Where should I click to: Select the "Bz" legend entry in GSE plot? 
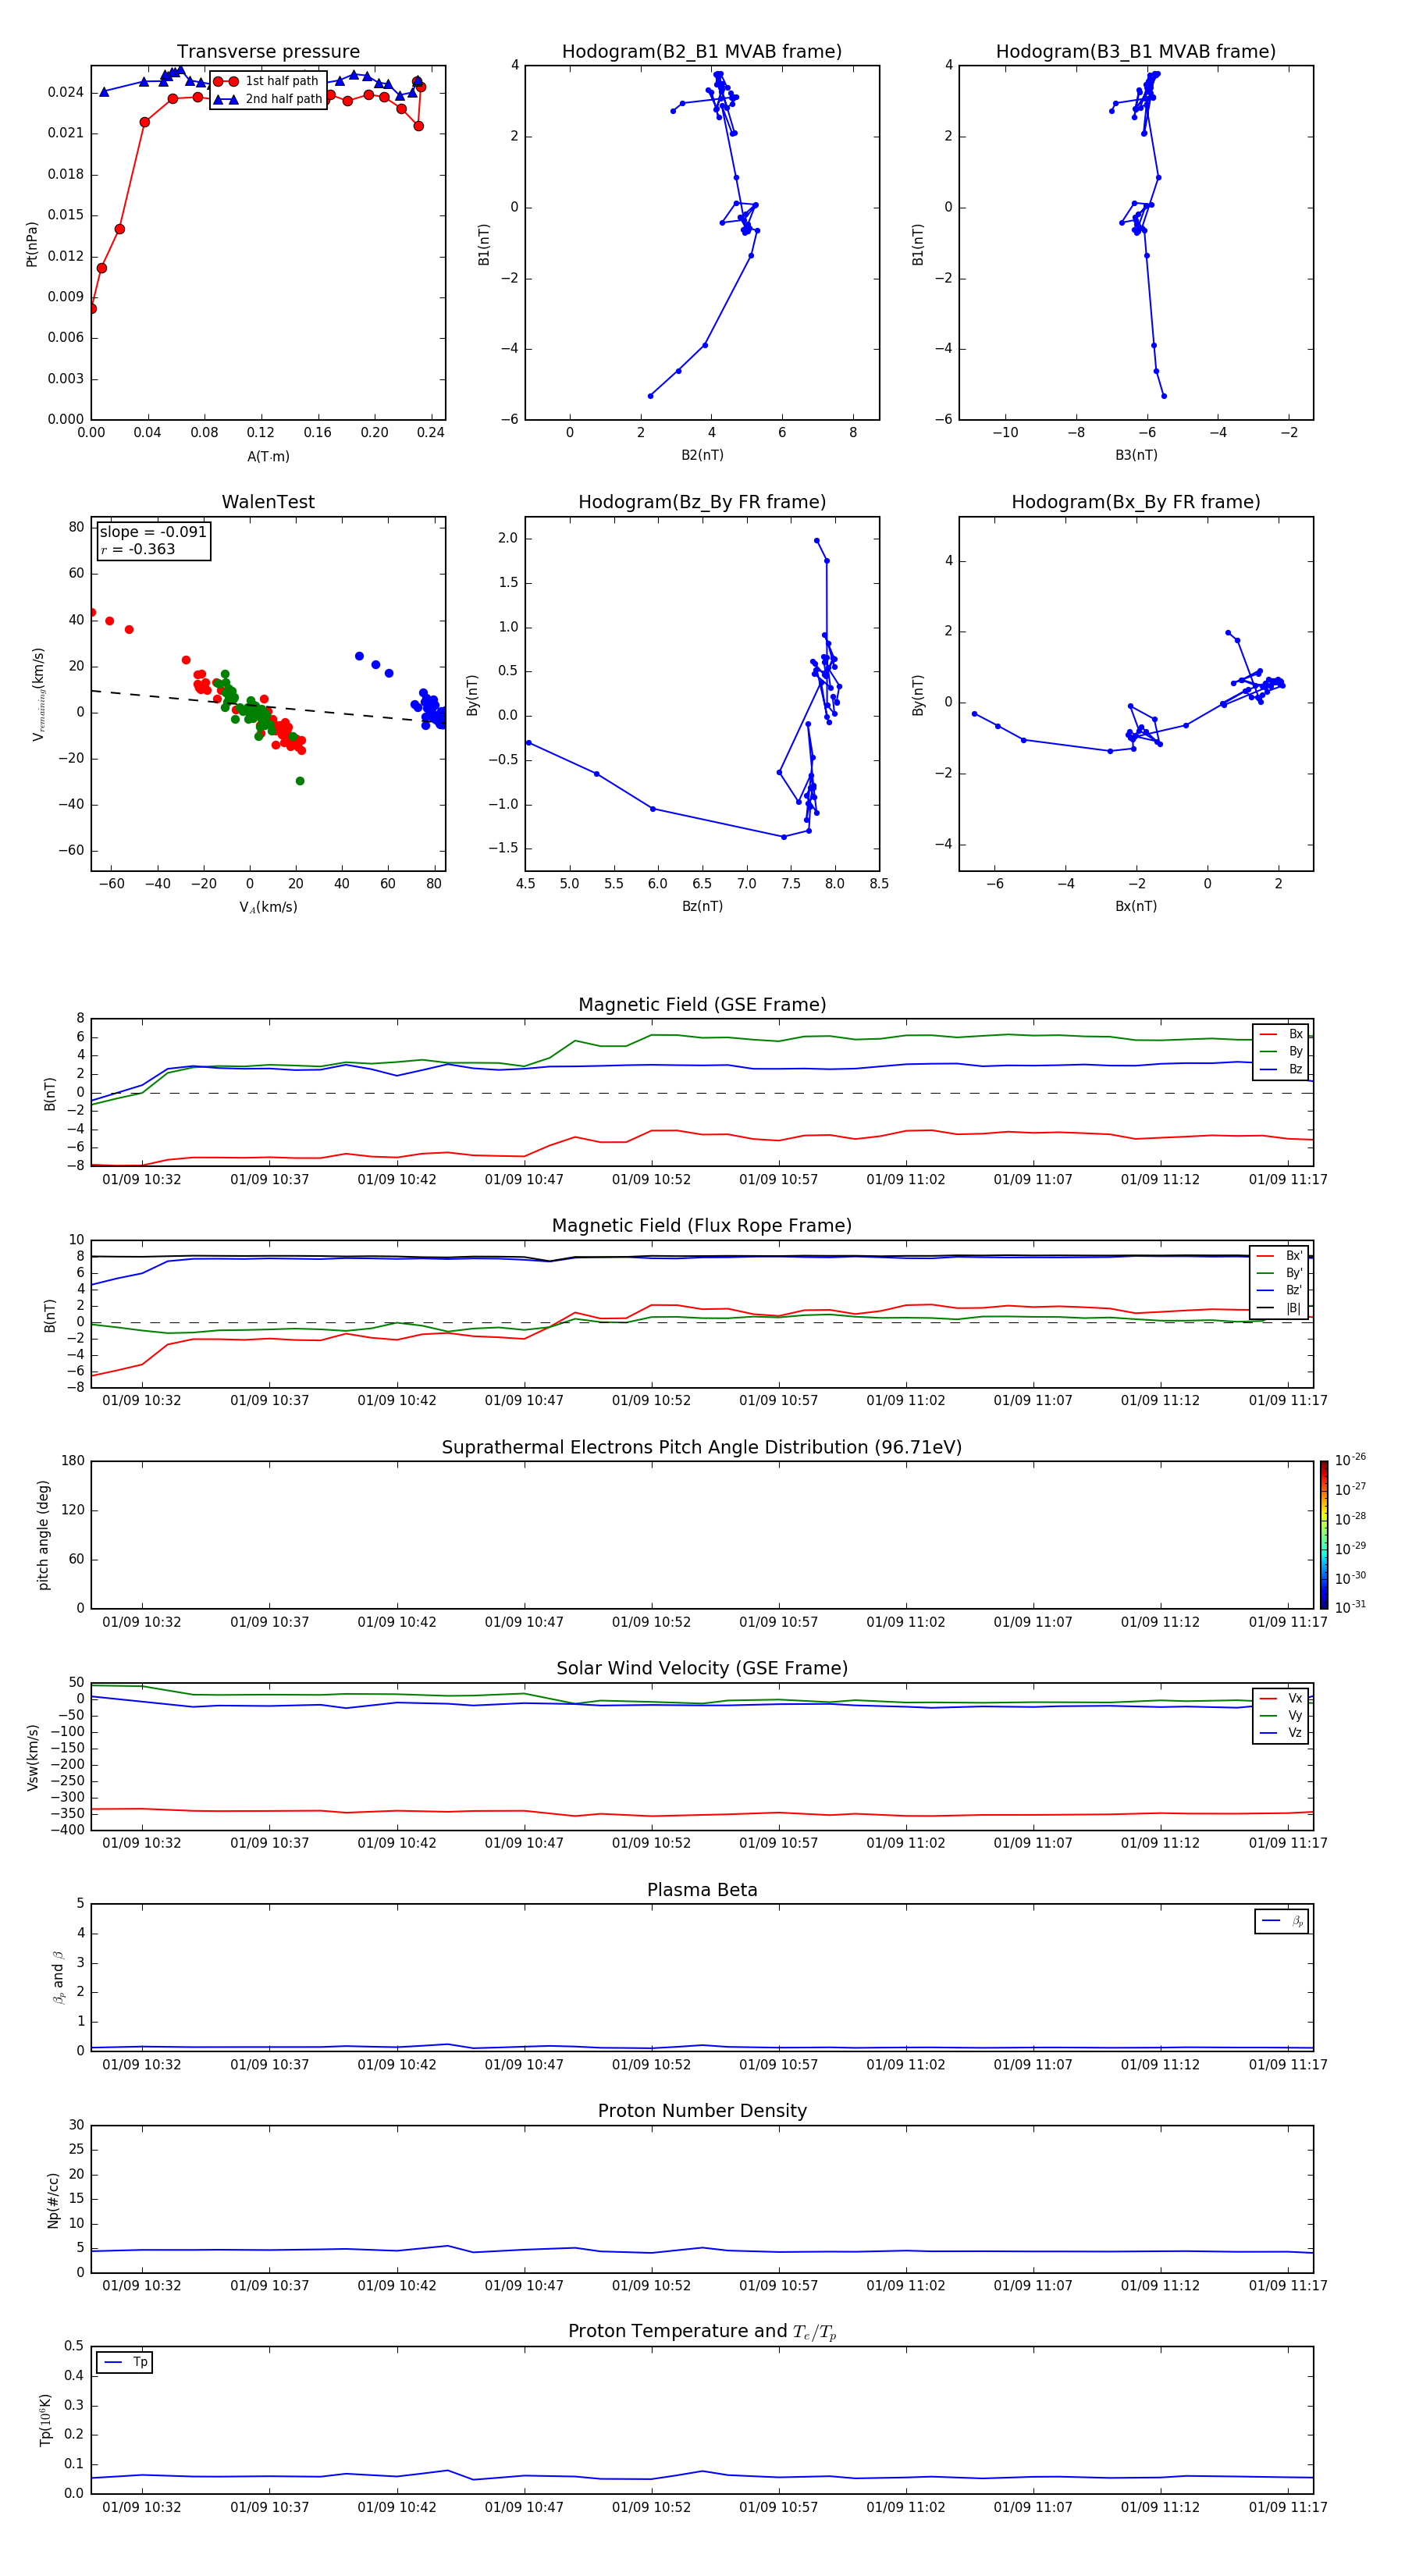(1281, 1069)
